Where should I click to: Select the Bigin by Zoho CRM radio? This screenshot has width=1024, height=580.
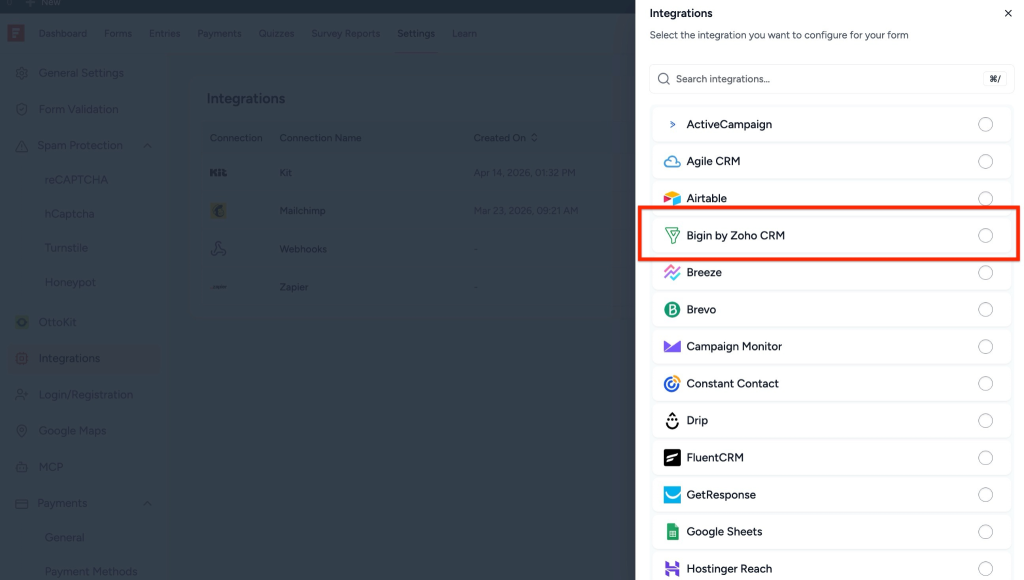985,235
